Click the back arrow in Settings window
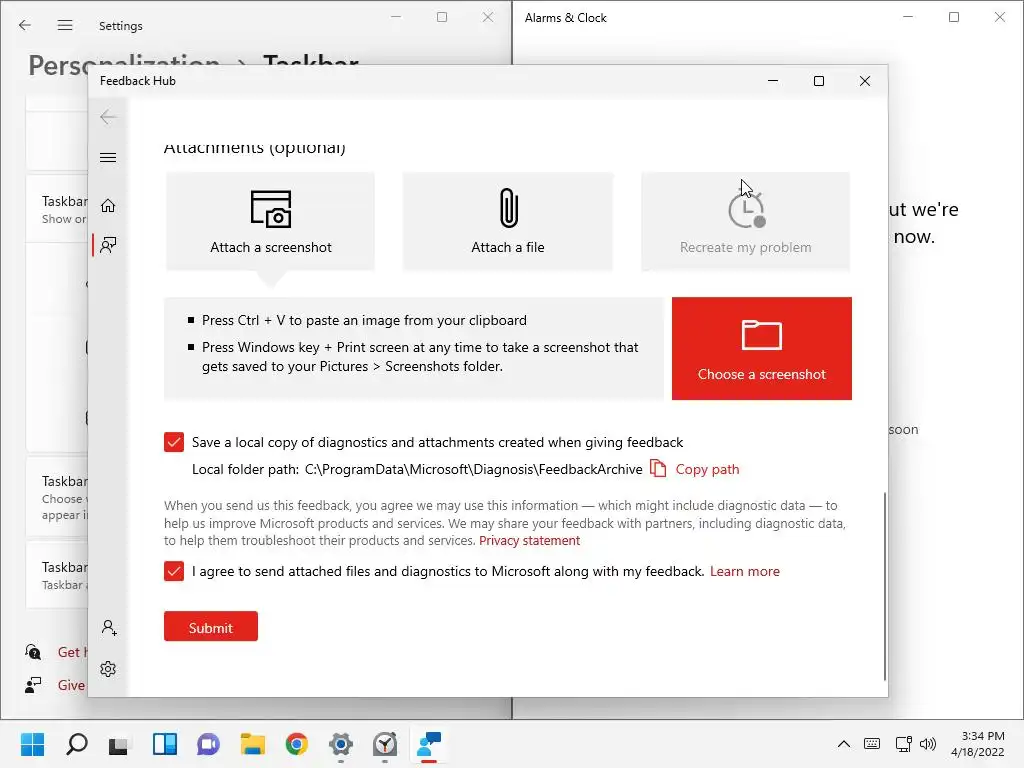The image size is (1024, 768). pos(25,25)
